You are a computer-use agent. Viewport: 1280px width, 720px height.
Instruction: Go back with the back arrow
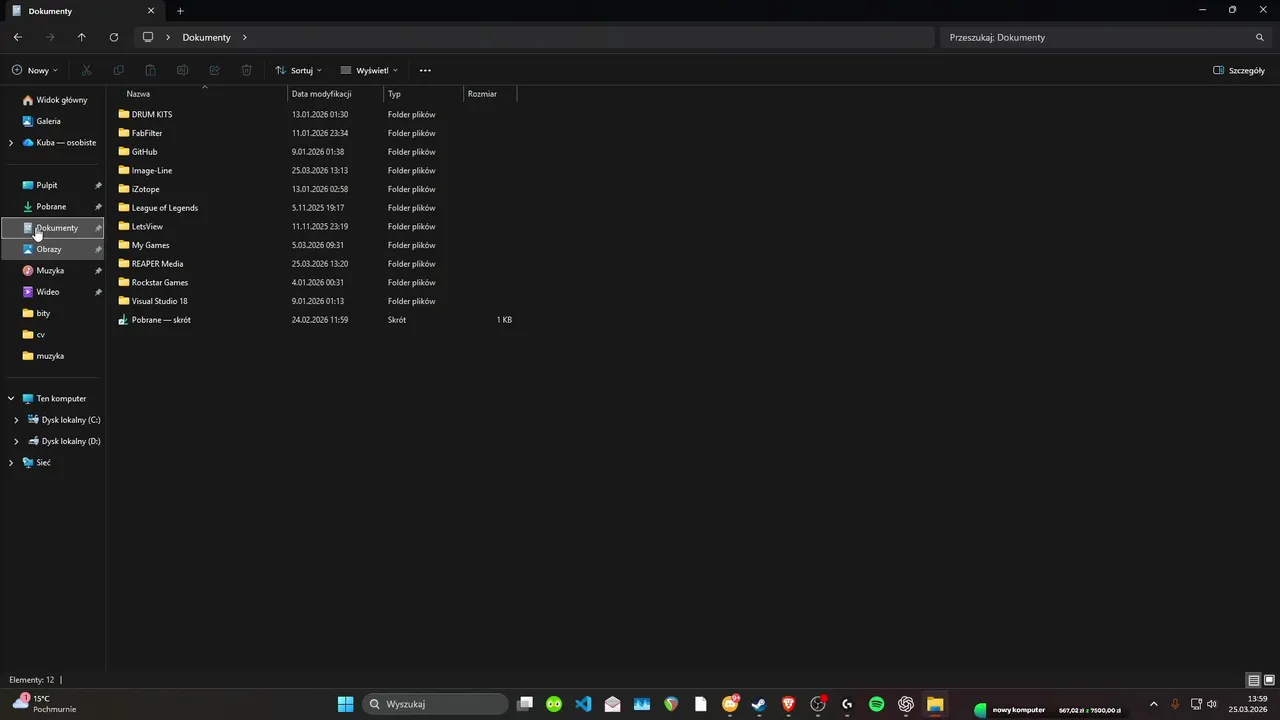18,37
